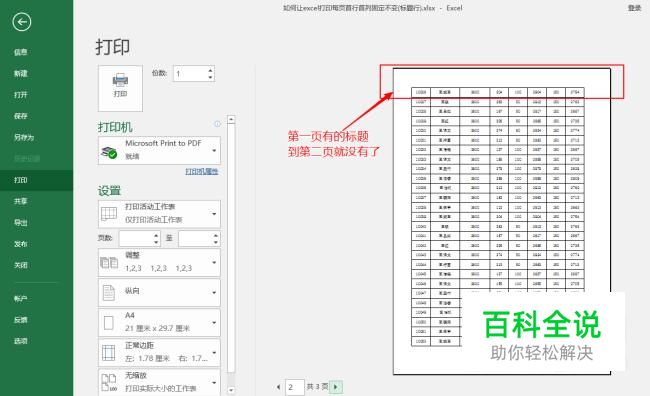Viewport: 650px width, 396px height.
Task: Open 共享 (Share) in the sidebar
Action: [20, 201]
